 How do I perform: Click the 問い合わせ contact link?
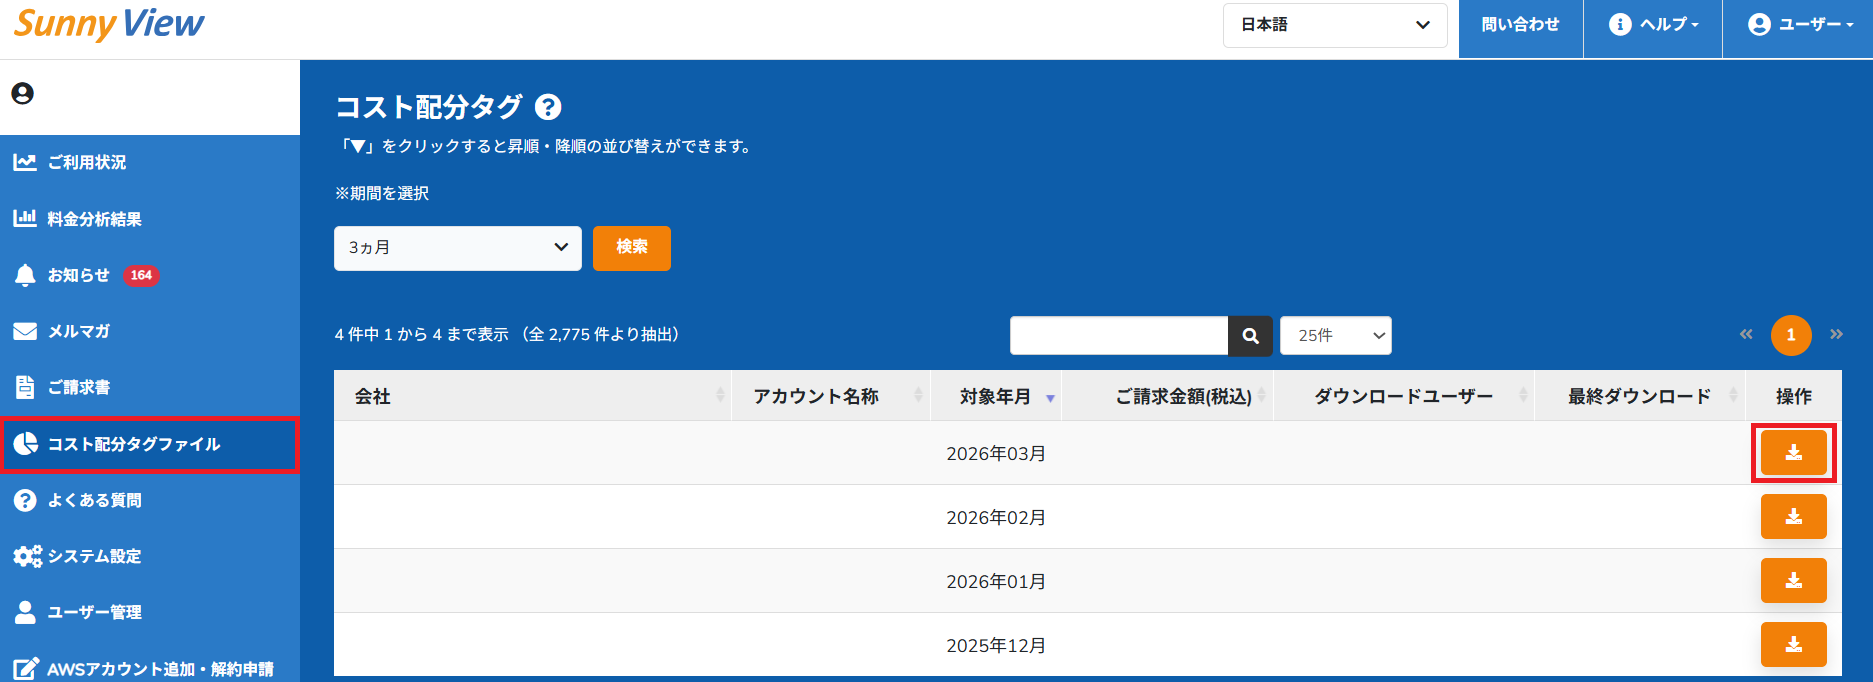point(1520,25)
